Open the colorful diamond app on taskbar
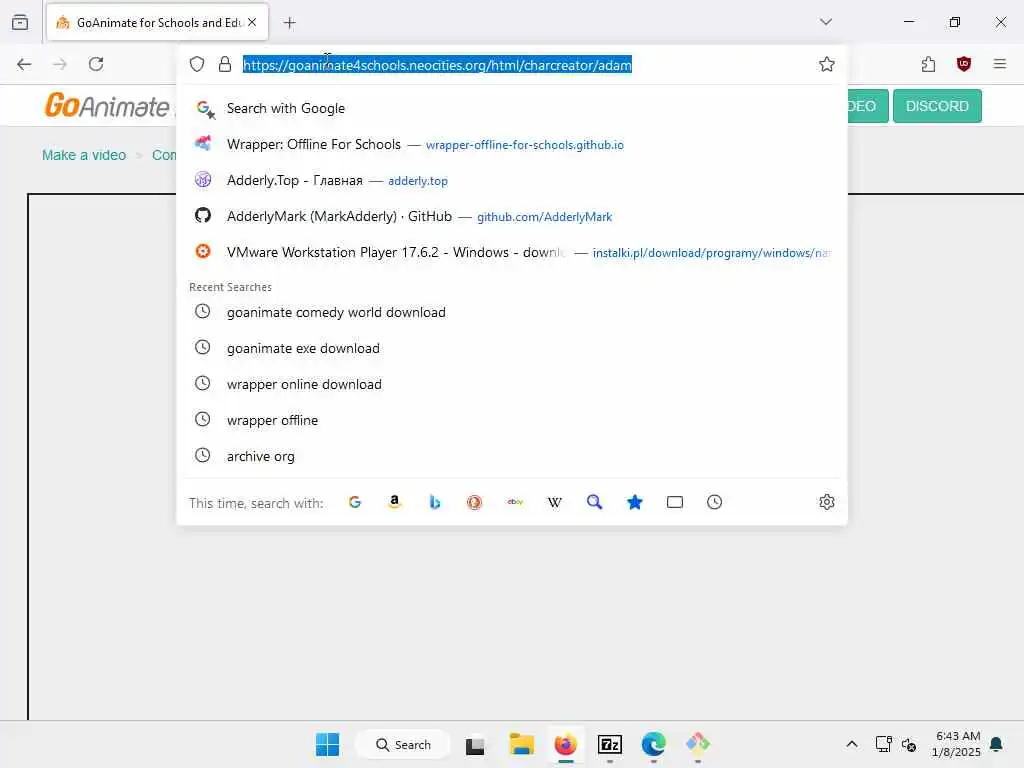 click(x=697, y=744)
